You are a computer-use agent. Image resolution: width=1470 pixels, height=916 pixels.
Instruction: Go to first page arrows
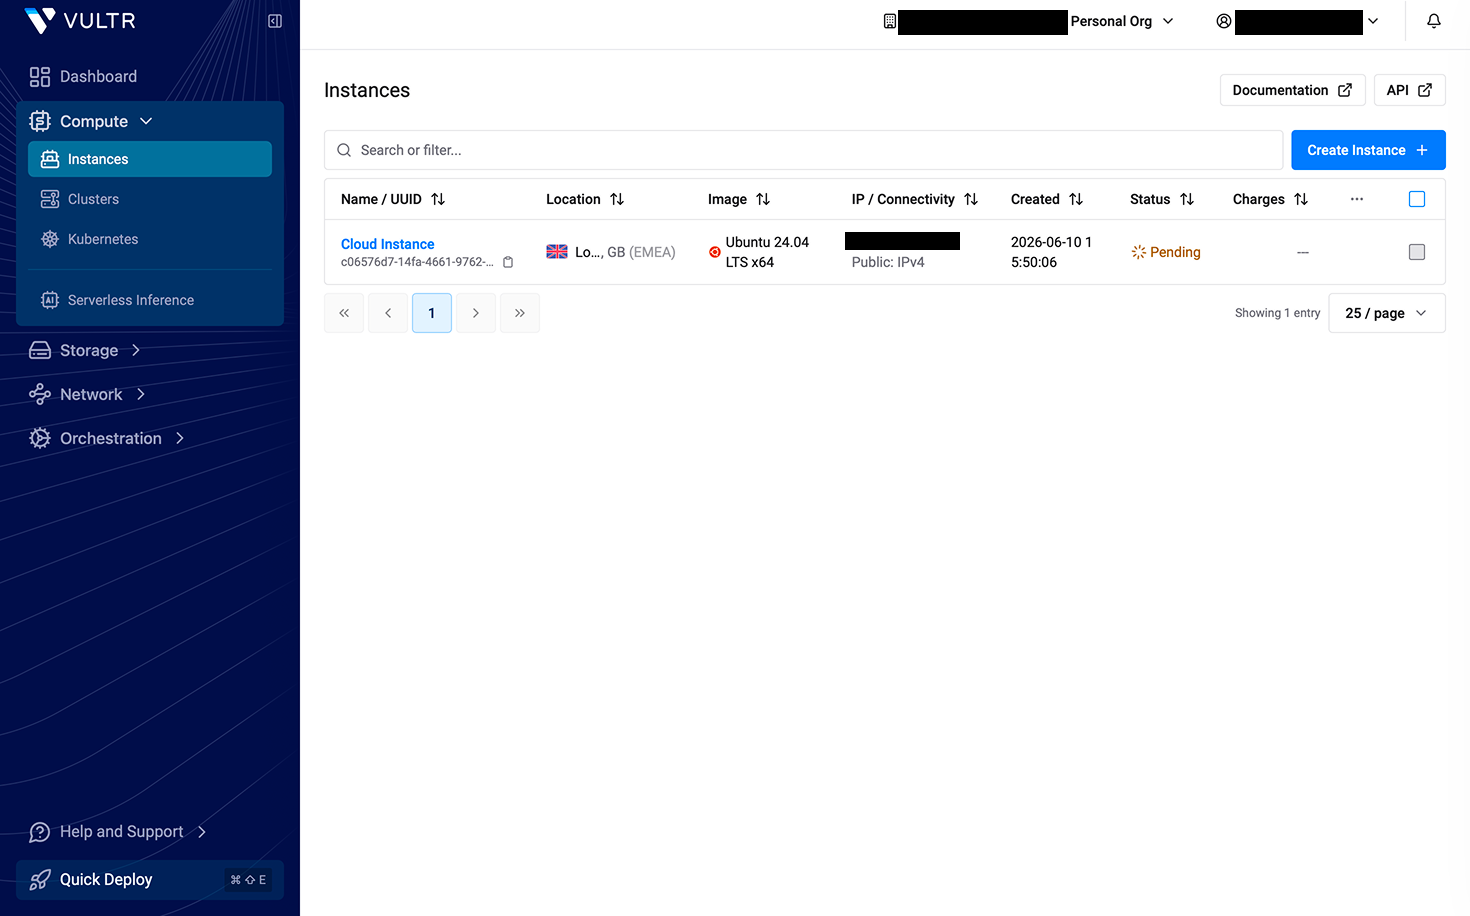tap(344, 313)
